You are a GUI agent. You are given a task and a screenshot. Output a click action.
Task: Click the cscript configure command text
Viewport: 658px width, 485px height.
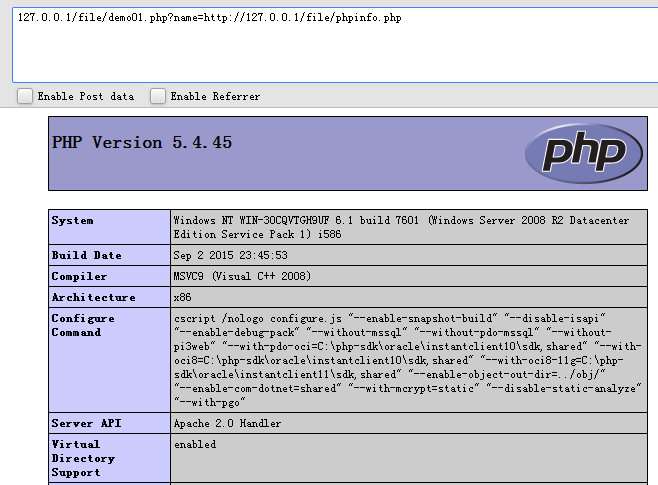tap(407, 360)
